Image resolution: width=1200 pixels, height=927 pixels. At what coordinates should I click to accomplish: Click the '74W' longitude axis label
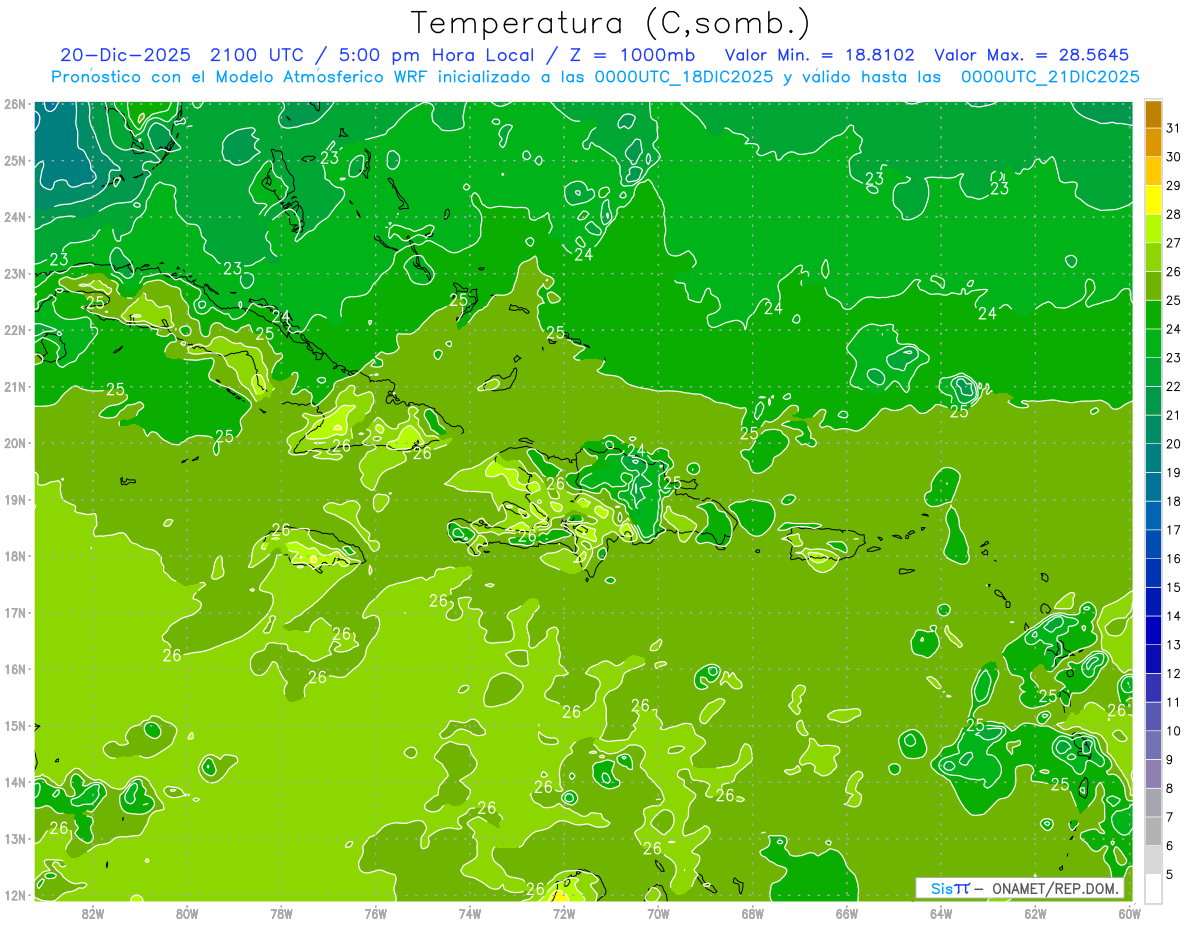[470, 914]
